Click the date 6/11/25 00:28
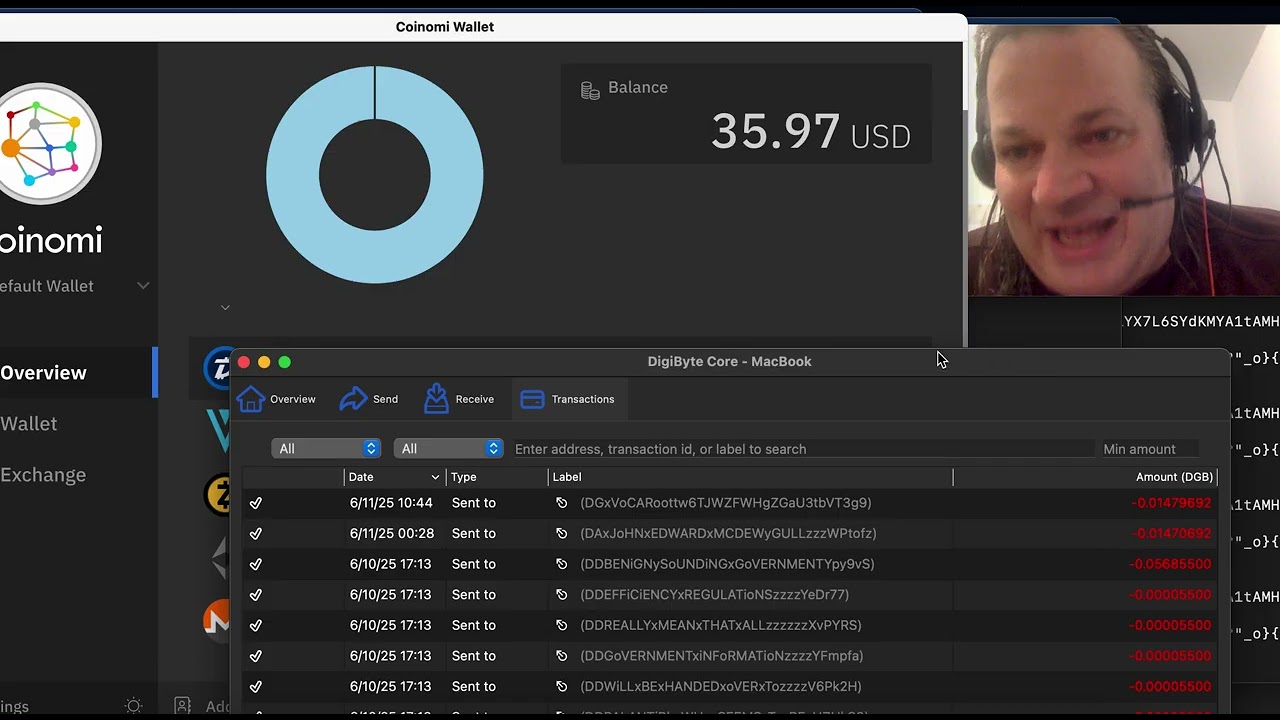 click(391, 533)
